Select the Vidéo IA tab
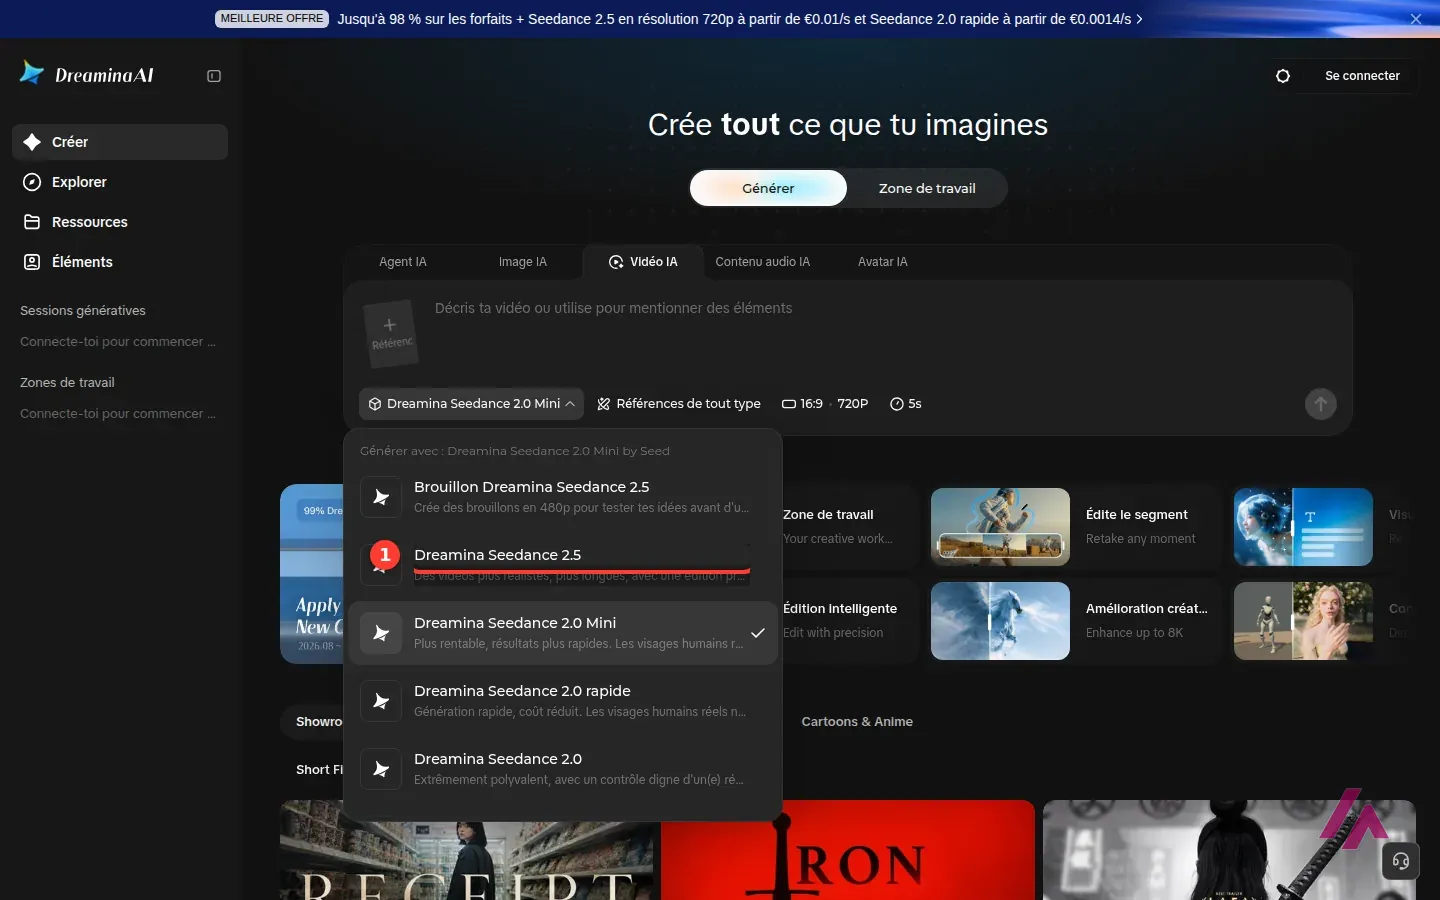This screenshot has width=1440, height=900. [643, 262]
